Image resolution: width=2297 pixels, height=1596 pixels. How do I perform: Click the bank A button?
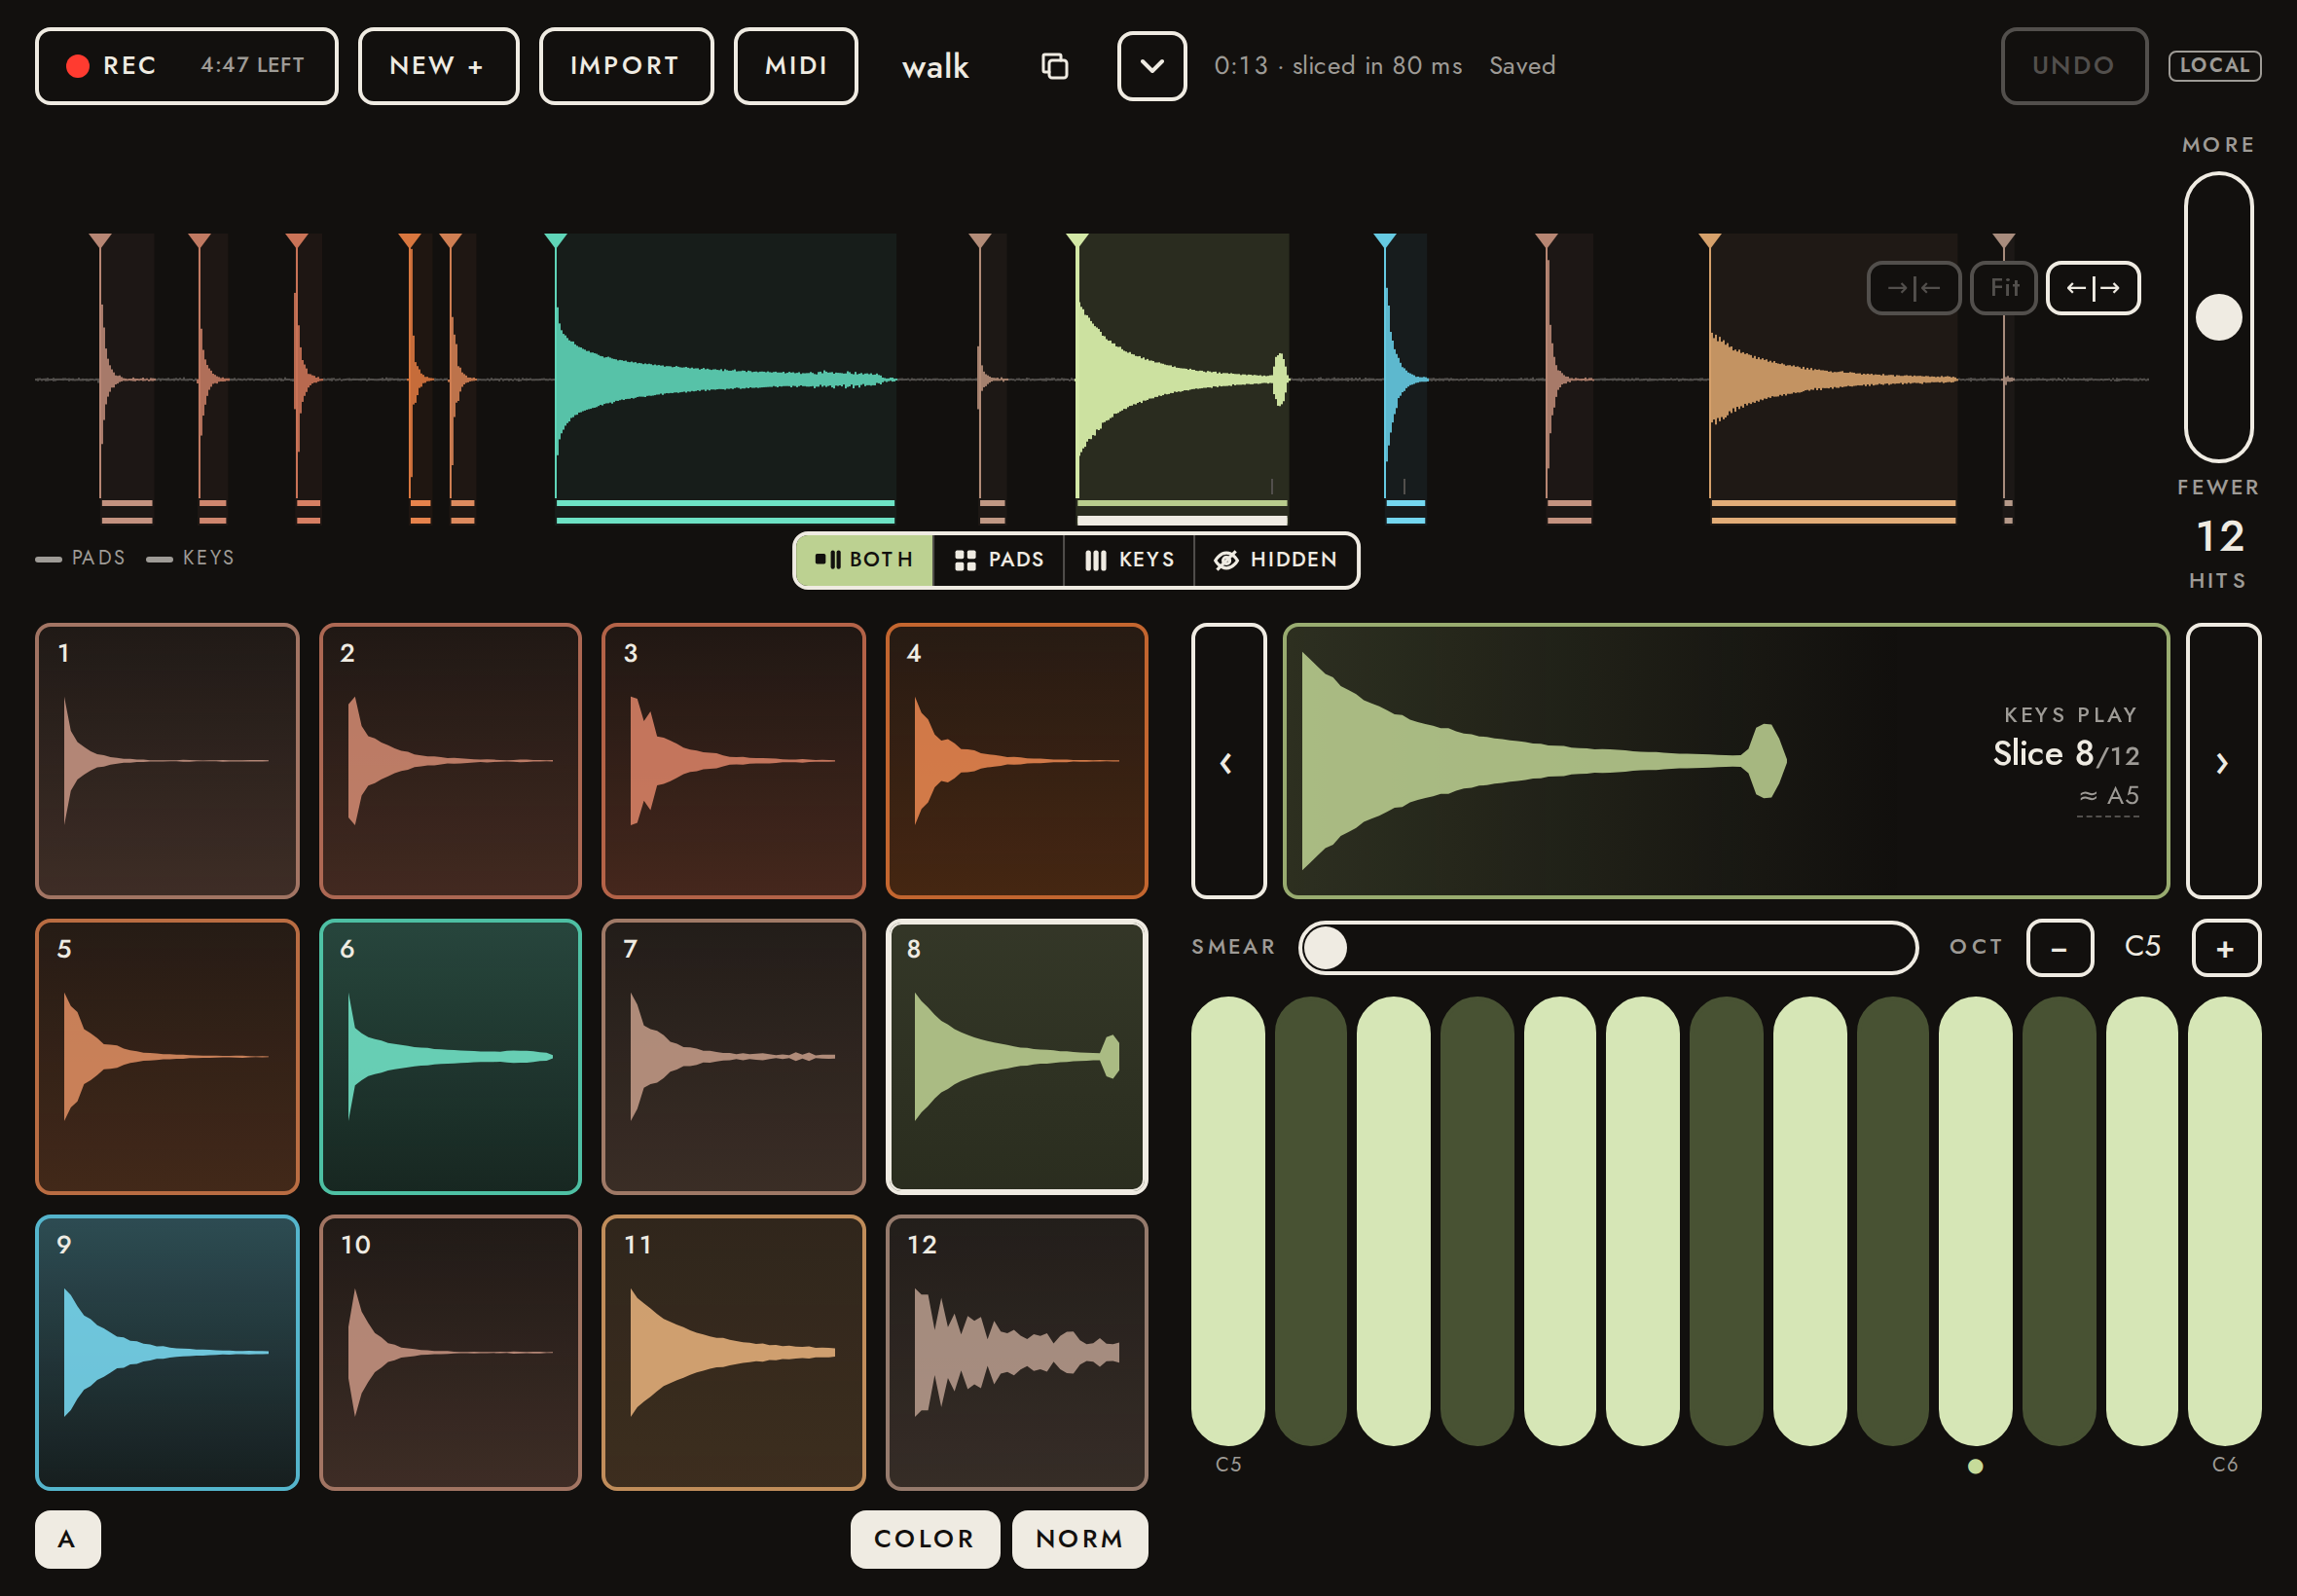(68, 1539)
